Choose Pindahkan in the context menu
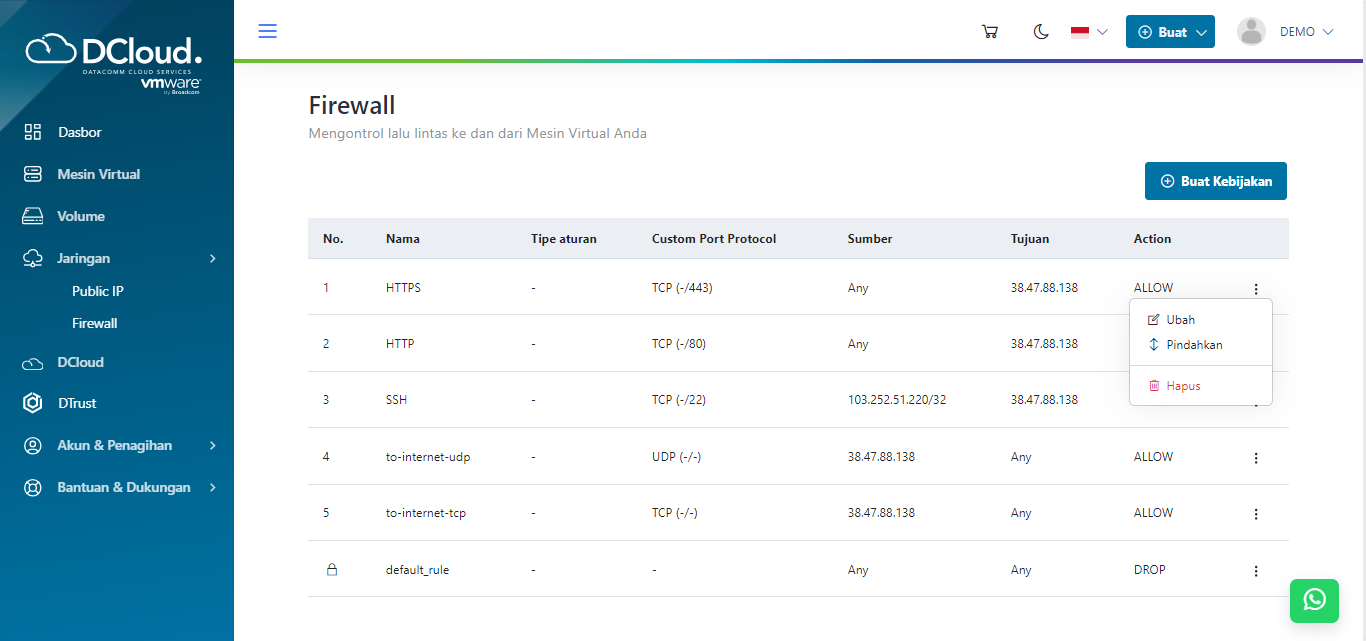Viewport: 1366px width, 641px height. pyautogui.click(x=1193, y=345)
